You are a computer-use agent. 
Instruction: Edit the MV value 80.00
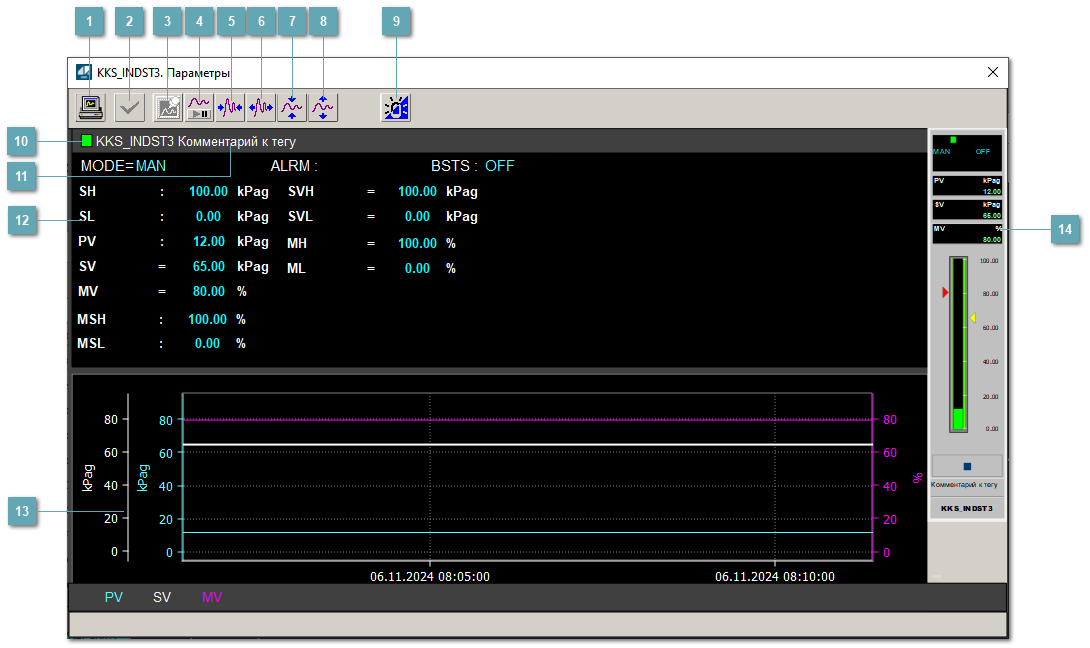tap(211, 292)
